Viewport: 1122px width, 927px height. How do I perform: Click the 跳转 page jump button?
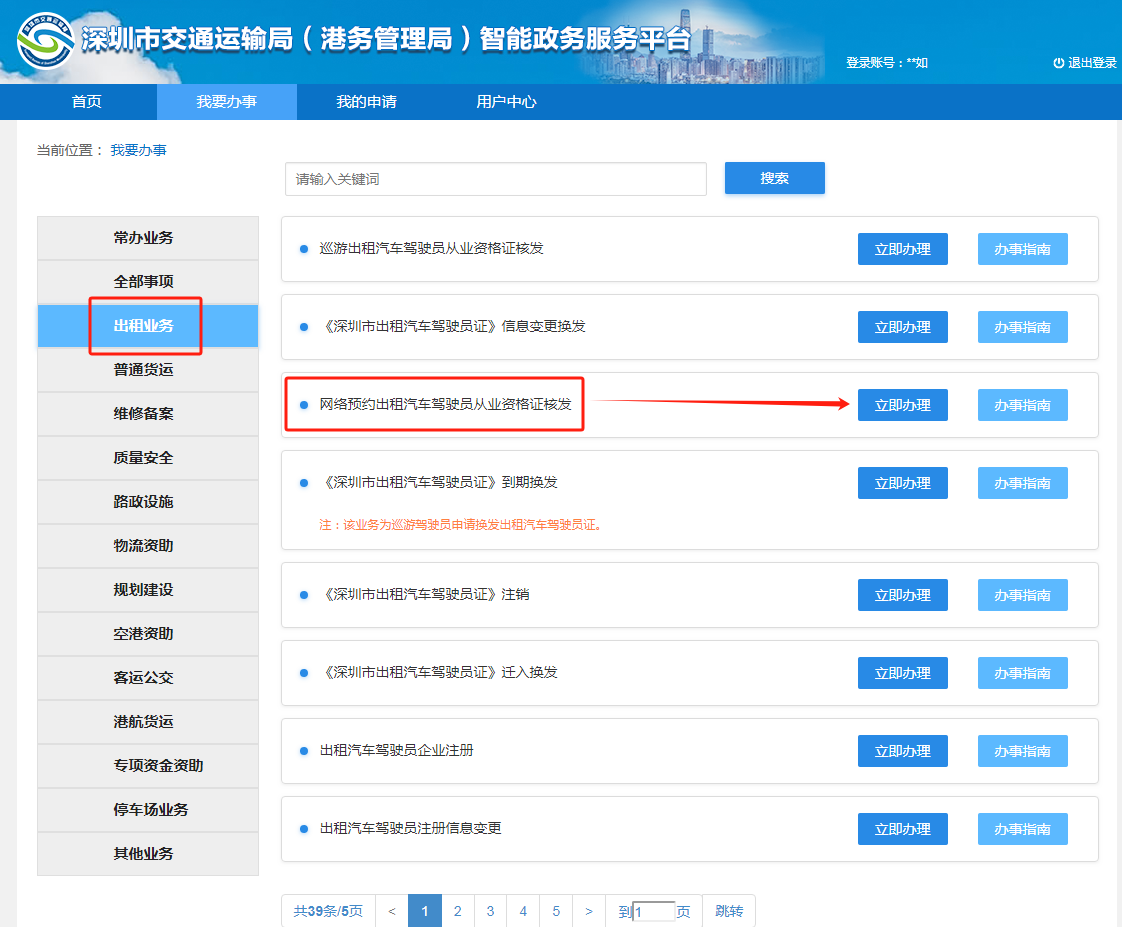730,911
